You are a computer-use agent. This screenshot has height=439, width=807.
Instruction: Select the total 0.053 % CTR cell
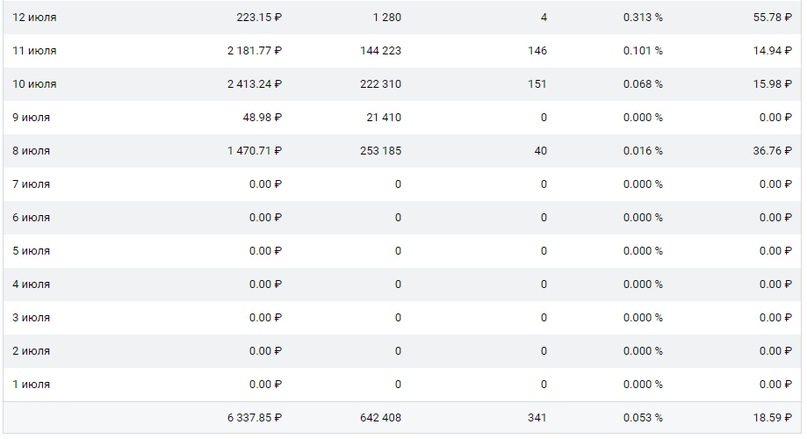(x=643, y=417)
